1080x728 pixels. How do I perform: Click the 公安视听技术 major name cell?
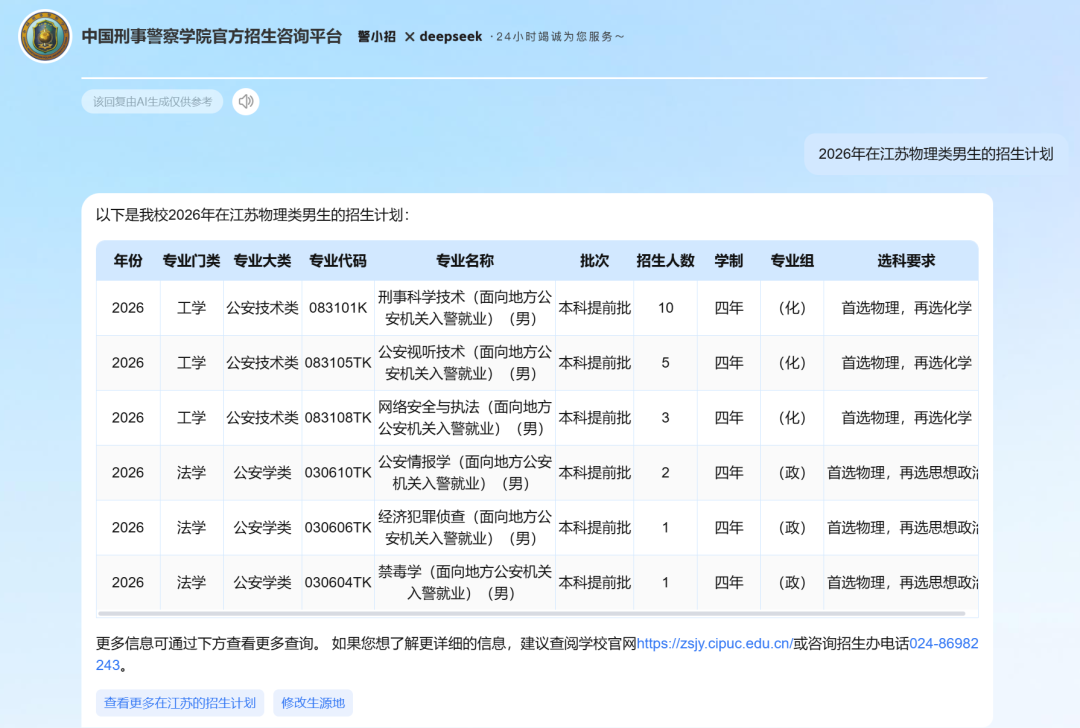tap(465, 363)
